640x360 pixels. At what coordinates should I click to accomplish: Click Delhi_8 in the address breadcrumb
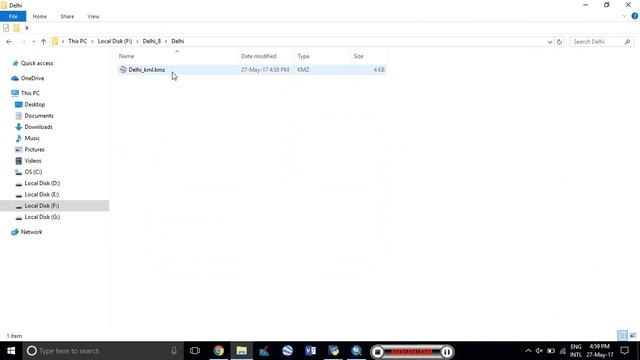tap(152, 41)
